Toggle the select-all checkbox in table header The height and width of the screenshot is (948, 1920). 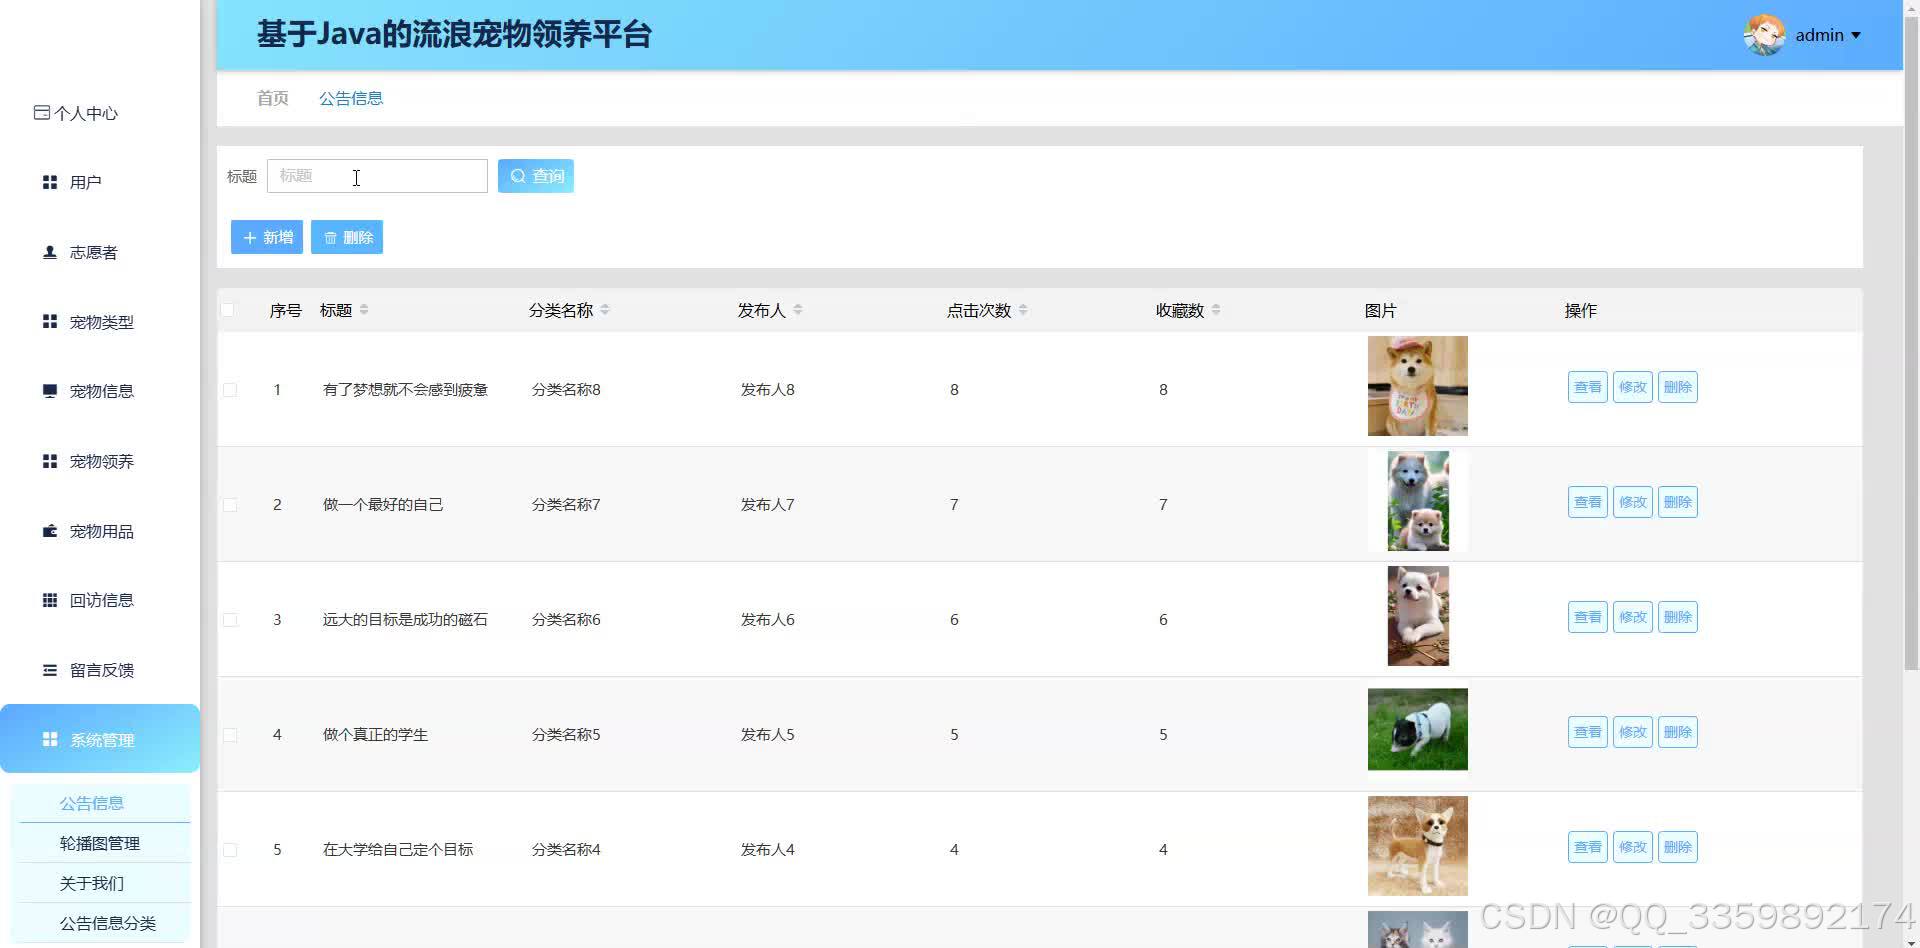click(229, 309)
